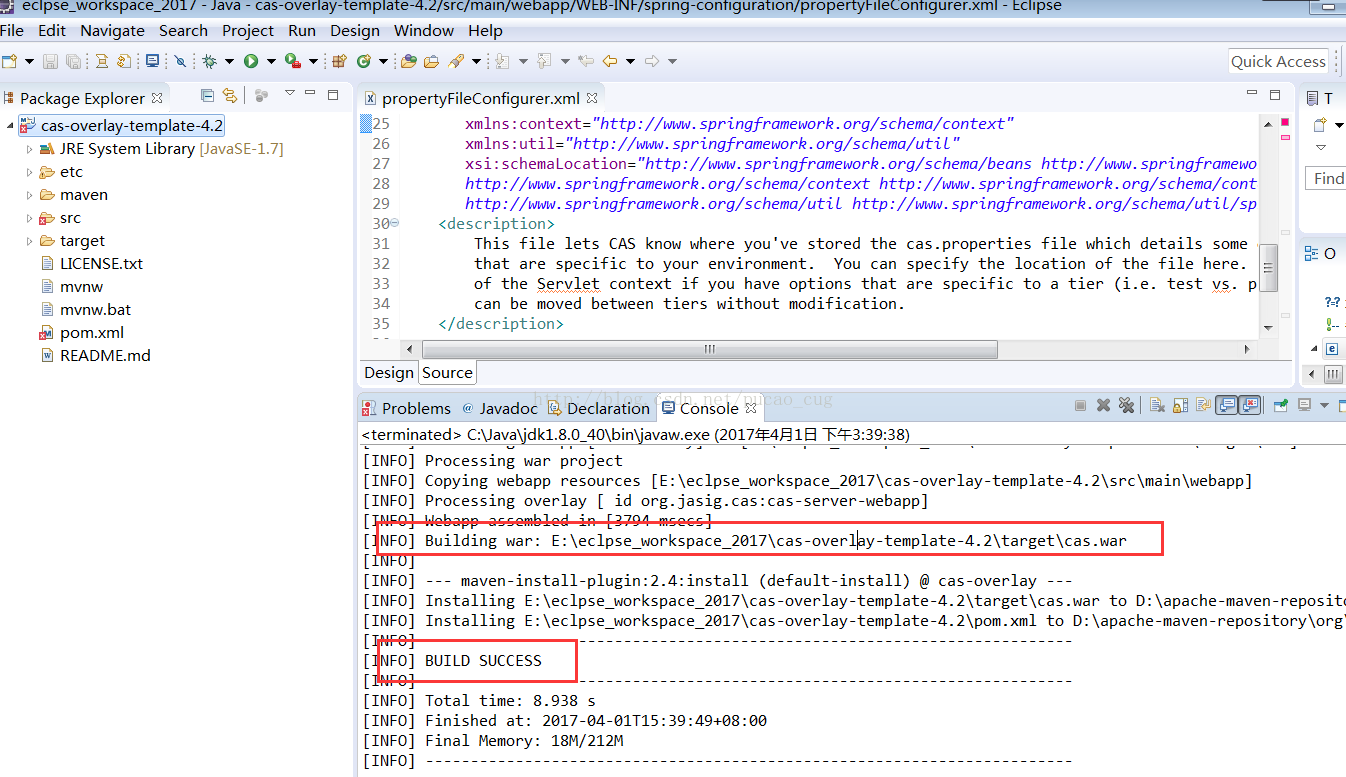Toggle console Scroll Lock icon

click(1180, 405)
